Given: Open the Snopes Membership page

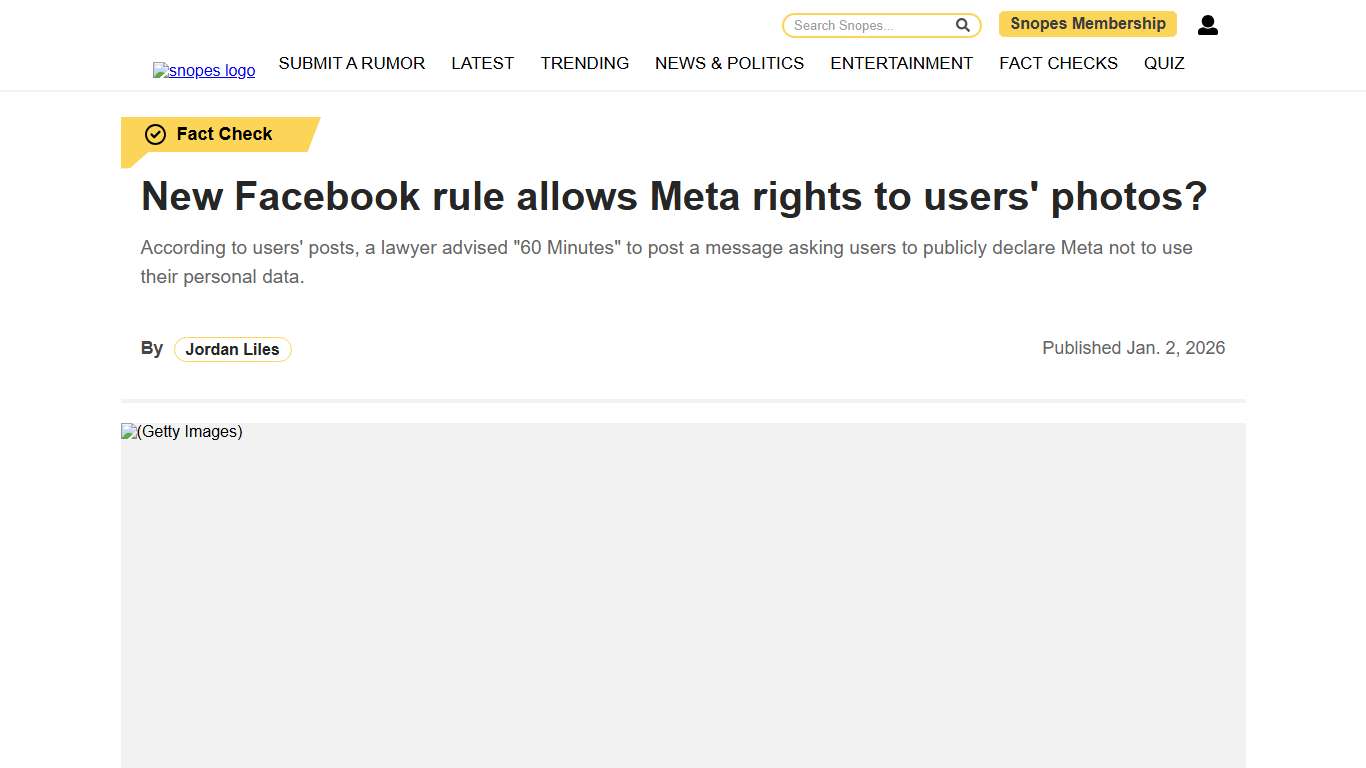Looking at the screenshot, I should click(1087, 23).
